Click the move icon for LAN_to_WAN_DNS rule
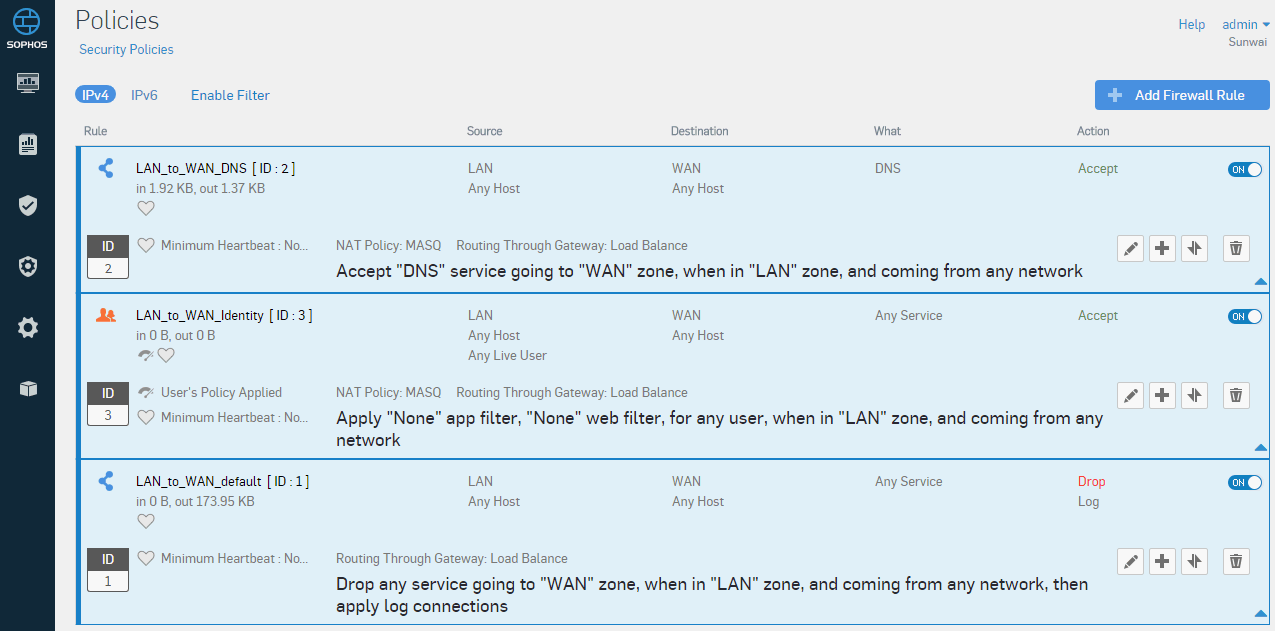Image resolution: width=1275 pixels, height=631 pixels. 1194,249
